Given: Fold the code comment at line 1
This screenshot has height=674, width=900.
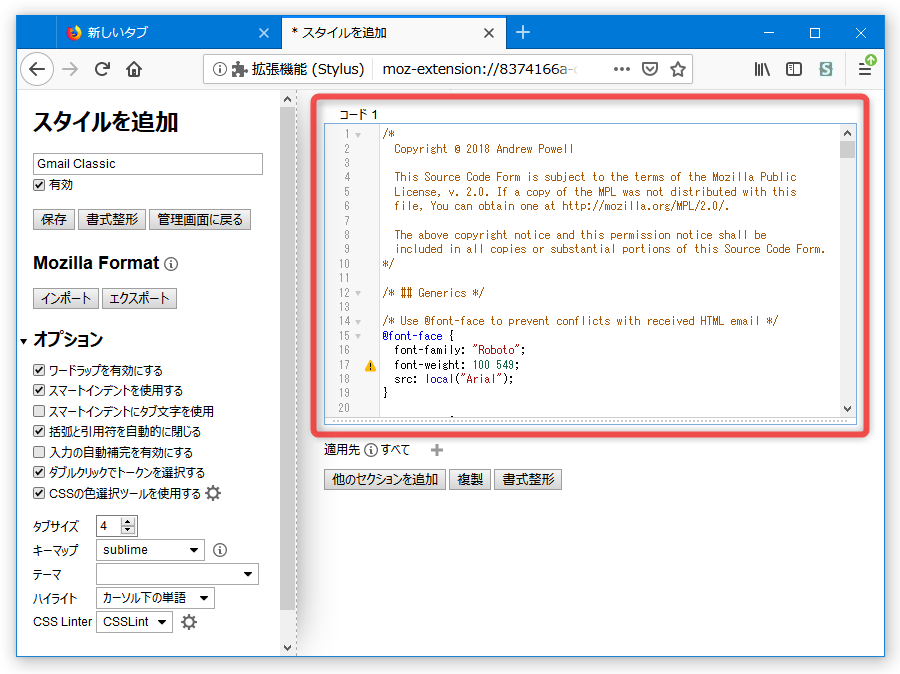Looking at the screenshot, I should coord(358,135).
